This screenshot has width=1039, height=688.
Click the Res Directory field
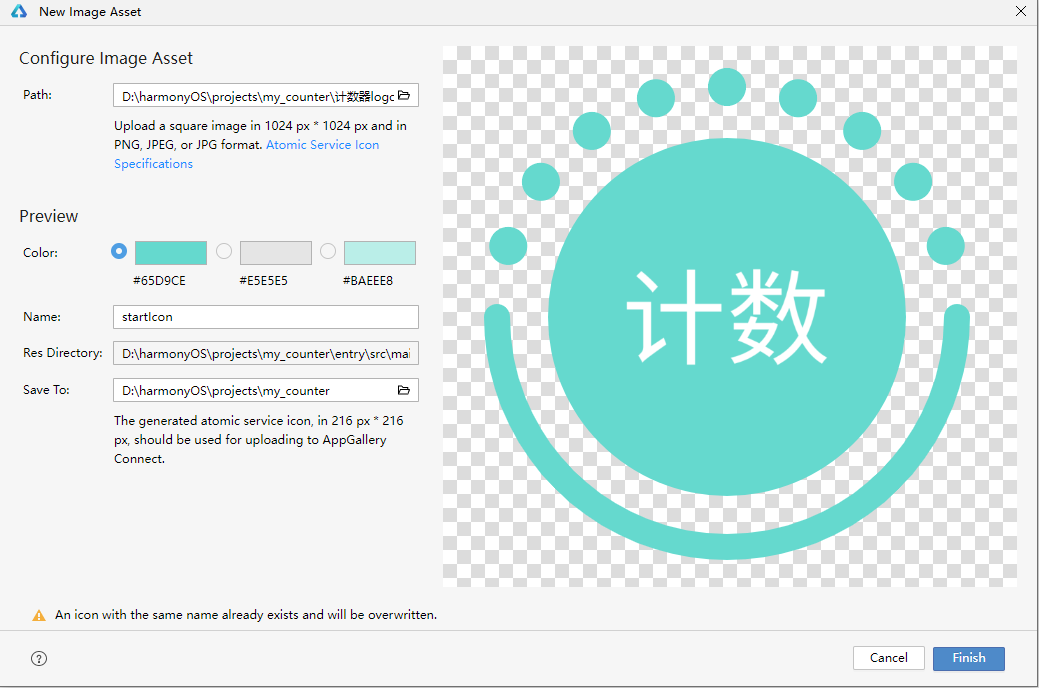[x=266, y=353]
